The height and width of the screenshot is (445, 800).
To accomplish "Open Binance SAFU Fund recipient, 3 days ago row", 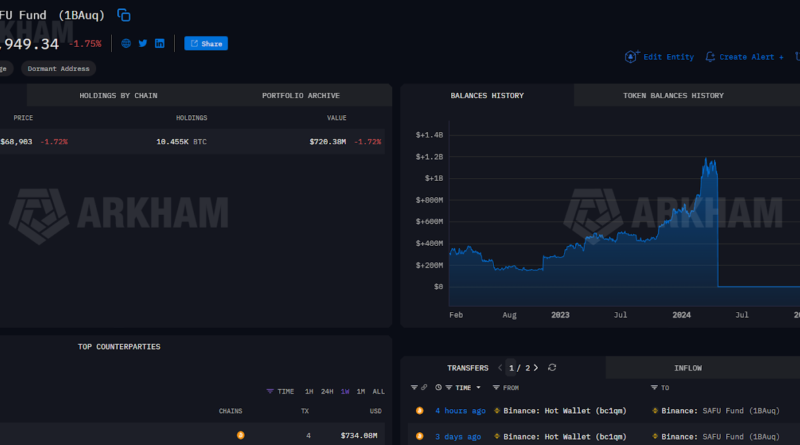I will (720, 437).
